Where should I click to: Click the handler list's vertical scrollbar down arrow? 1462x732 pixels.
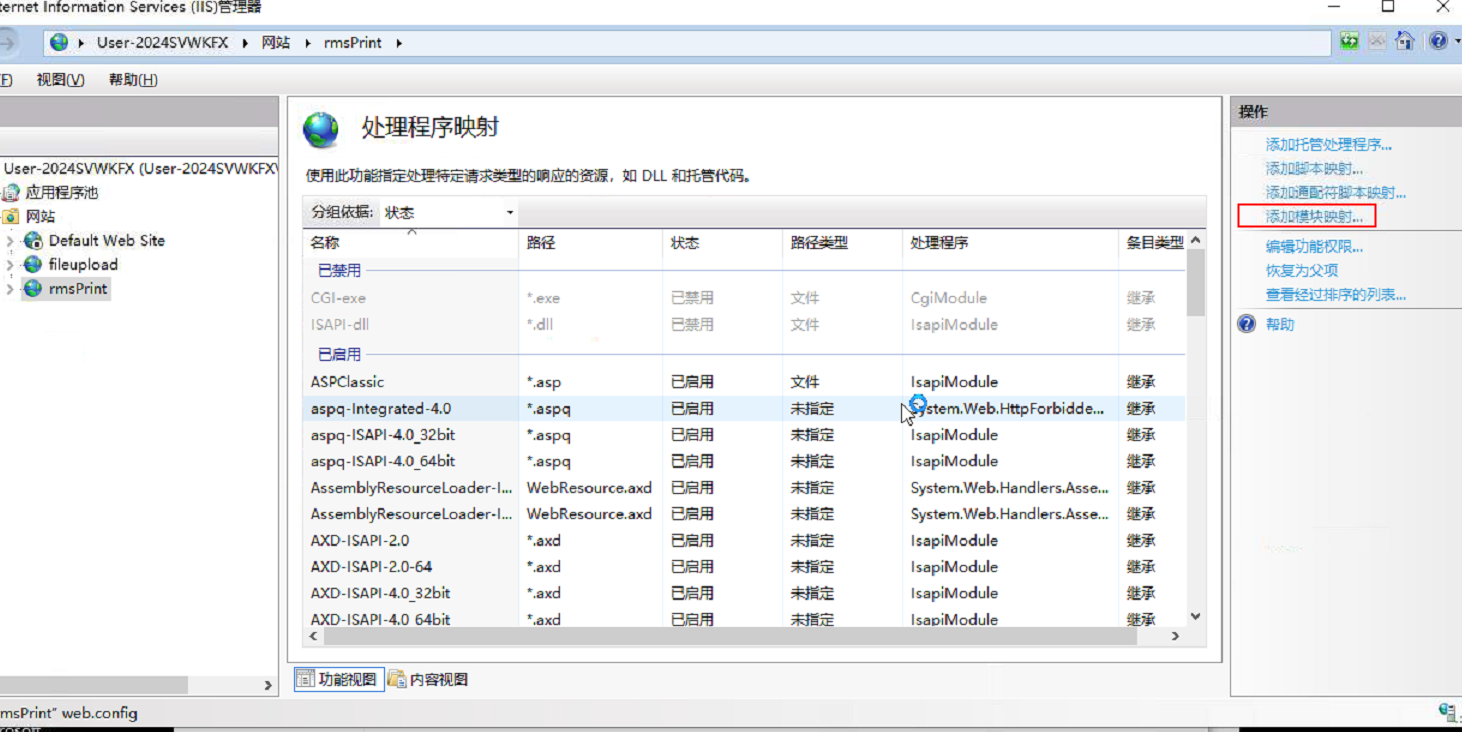[1196, 617]
